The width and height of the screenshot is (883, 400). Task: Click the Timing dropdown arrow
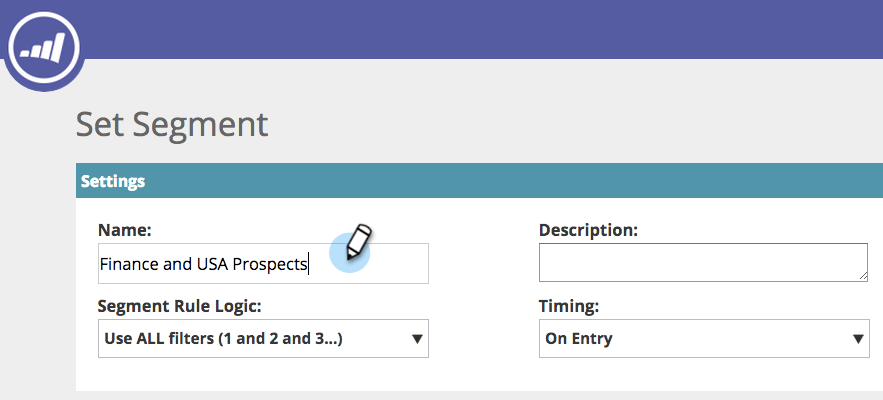pos(858,339)
